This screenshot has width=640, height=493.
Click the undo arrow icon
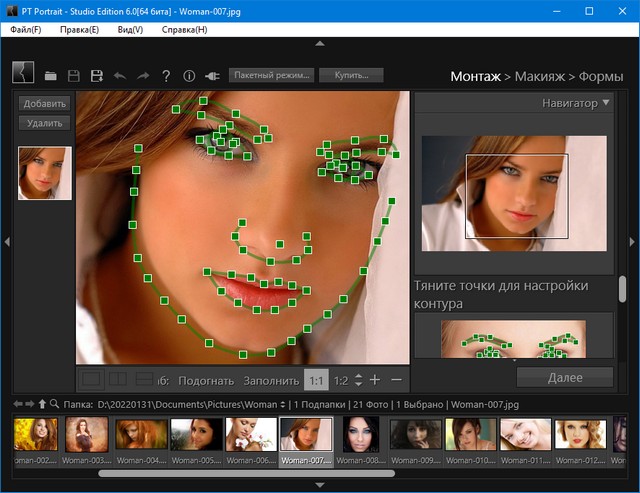(120, 76)
